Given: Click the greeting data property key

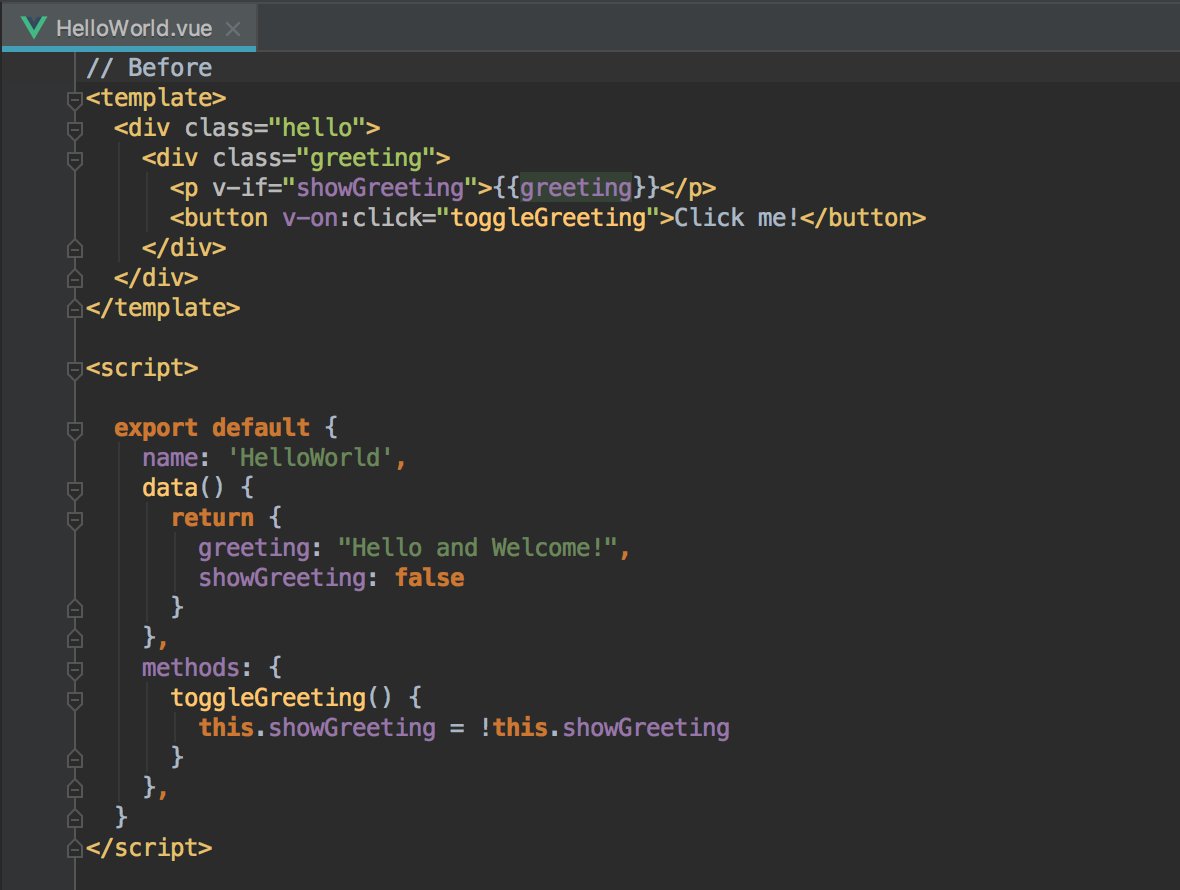Looking at the screenshot, I should click(x=254, y=548).
